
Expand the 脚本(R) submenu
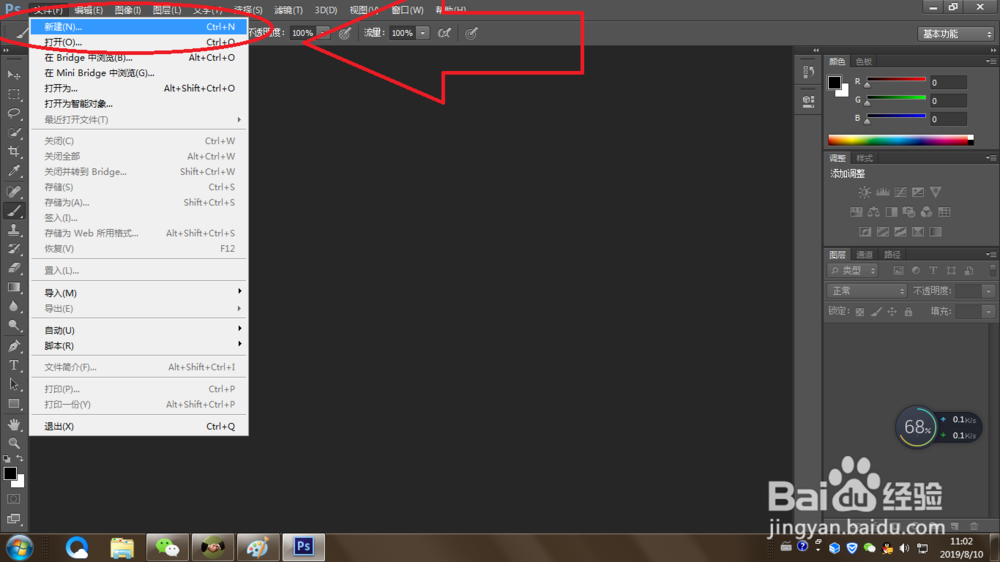pyautogui.click(x=138, y=346)
